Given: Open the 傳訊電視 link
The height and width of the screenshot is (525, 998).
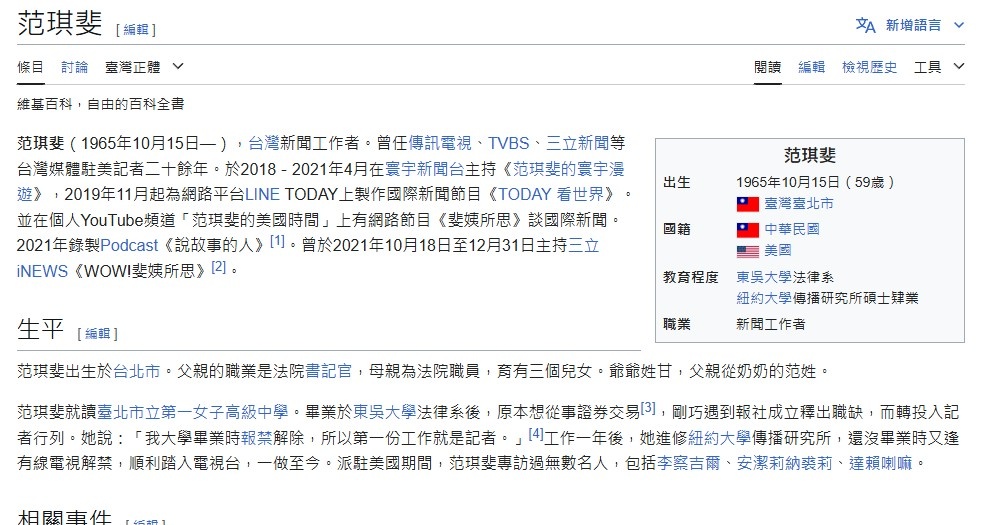Looking at the screenshot, I should [440, 143].
